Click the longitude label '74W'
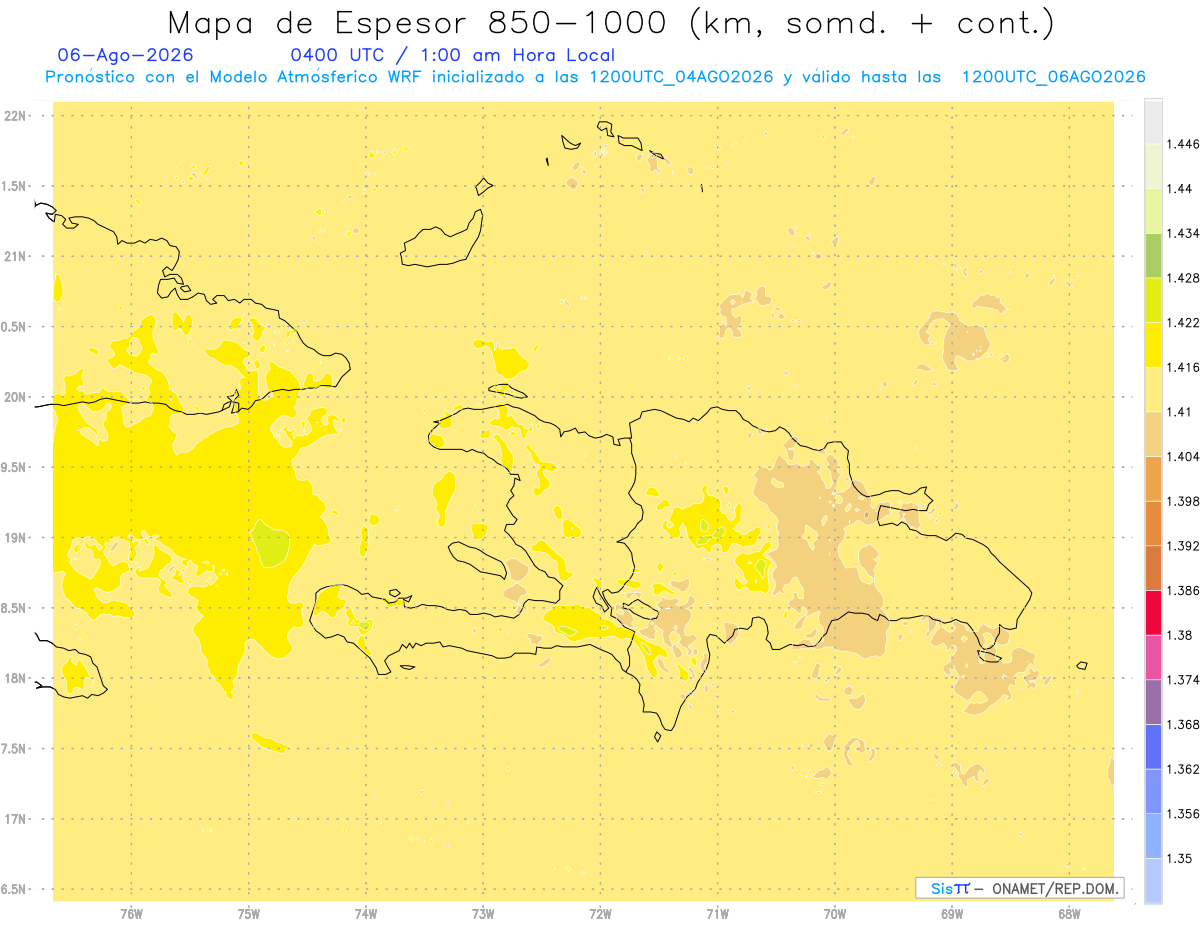The image size is (1200, 927). (366, 914)
